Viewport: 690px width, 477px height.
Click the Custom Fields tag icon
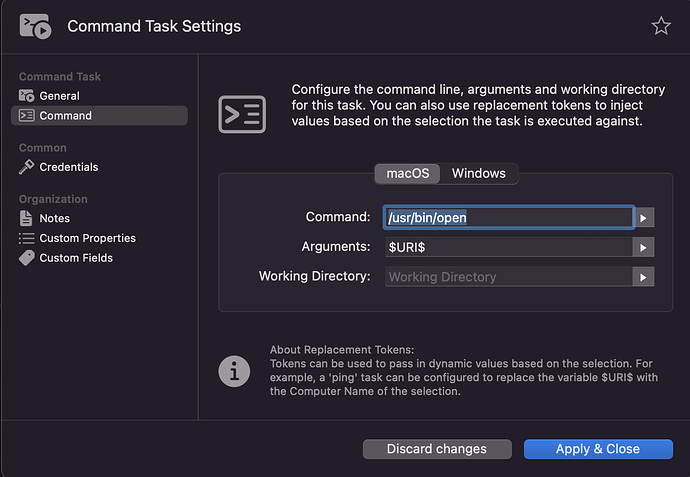click(27, 258)
